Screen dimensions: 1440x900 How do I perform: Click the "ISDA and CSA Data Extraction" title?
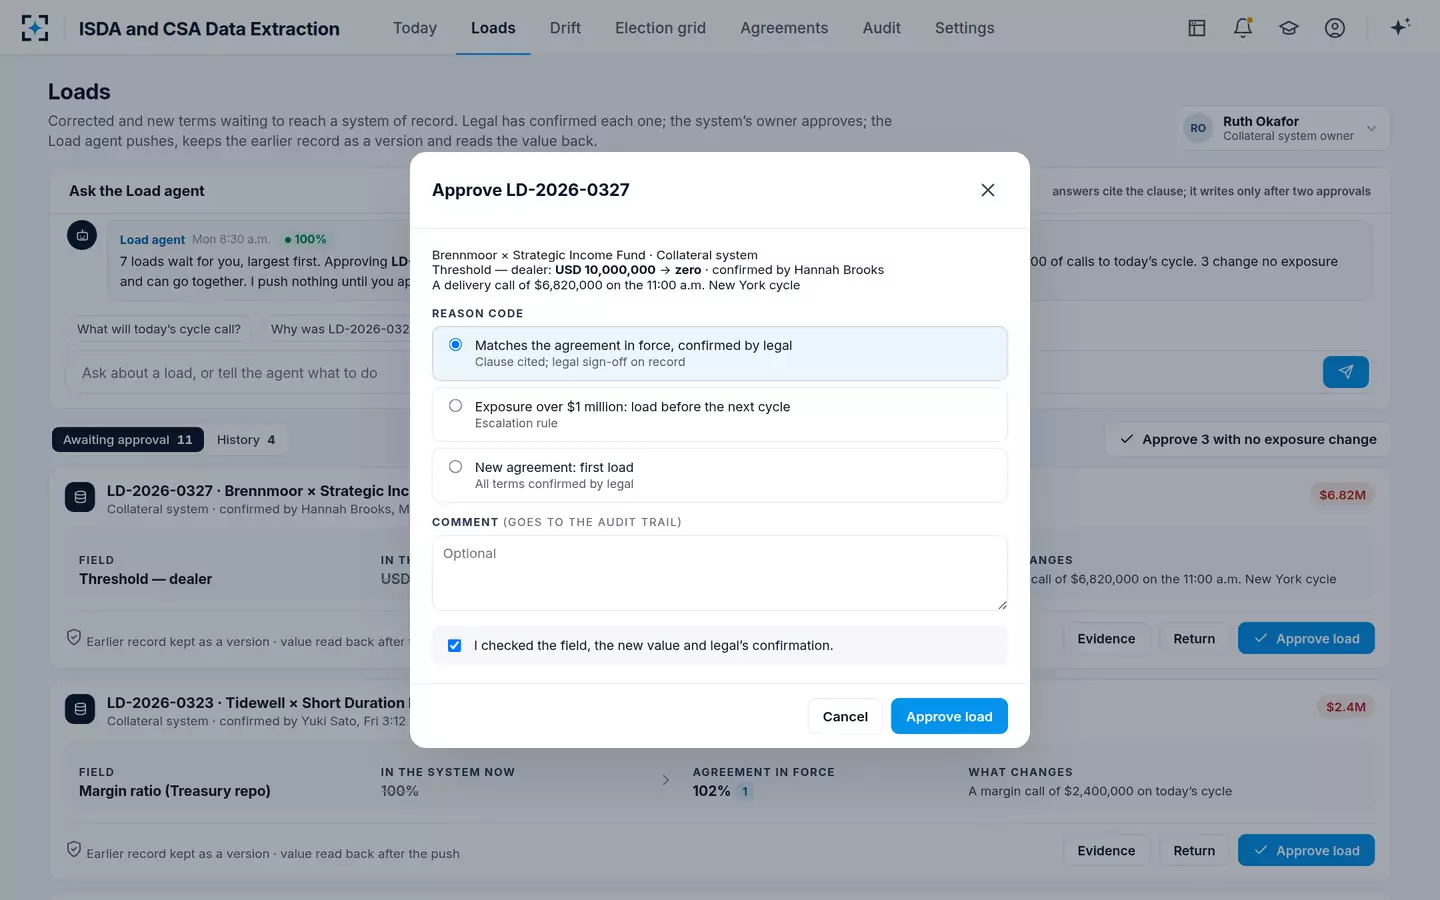click(209, 29)
